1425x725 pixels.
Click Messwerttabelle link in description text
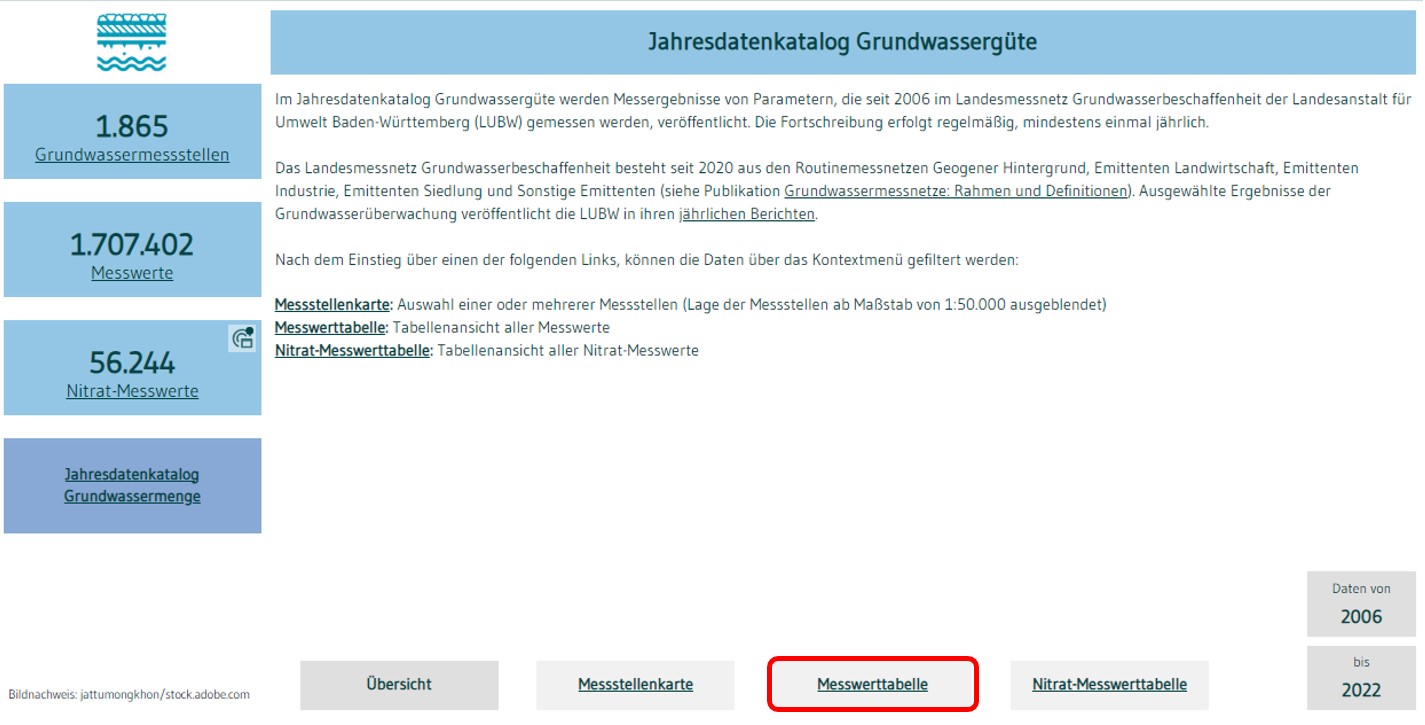pos(330,327)
